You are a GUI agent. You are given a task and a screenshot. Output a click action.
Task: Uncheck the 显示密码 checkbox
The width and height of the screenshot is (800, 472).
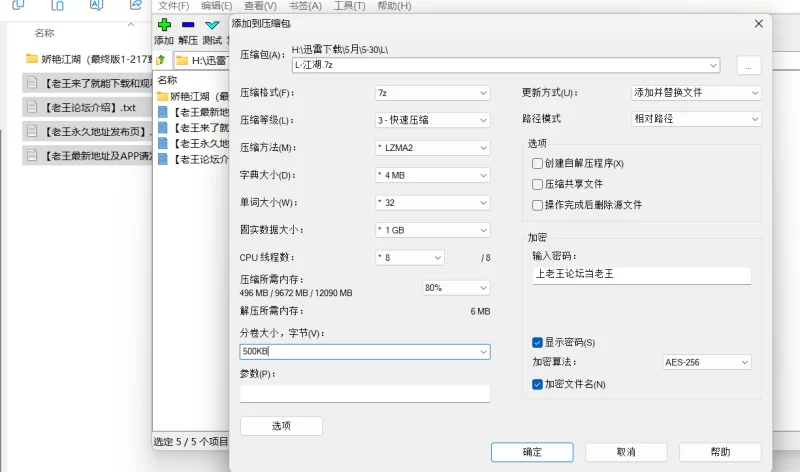pyautogui.click(x=537, y=342)
